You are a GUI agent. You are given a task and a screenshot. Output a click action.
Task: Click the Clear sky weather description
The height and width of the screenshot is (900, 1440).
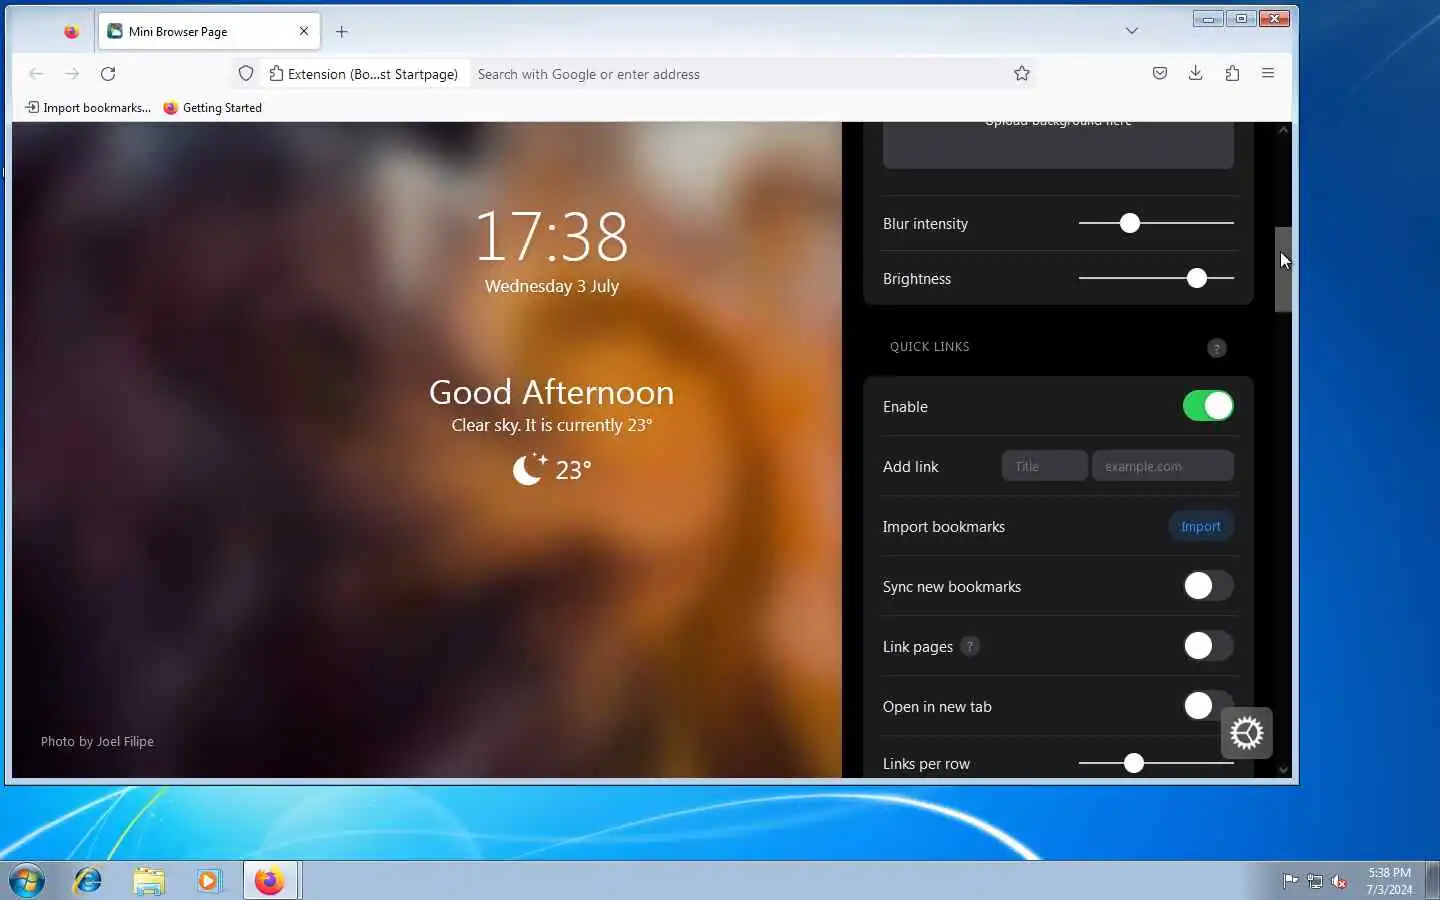tap(551, 425)
